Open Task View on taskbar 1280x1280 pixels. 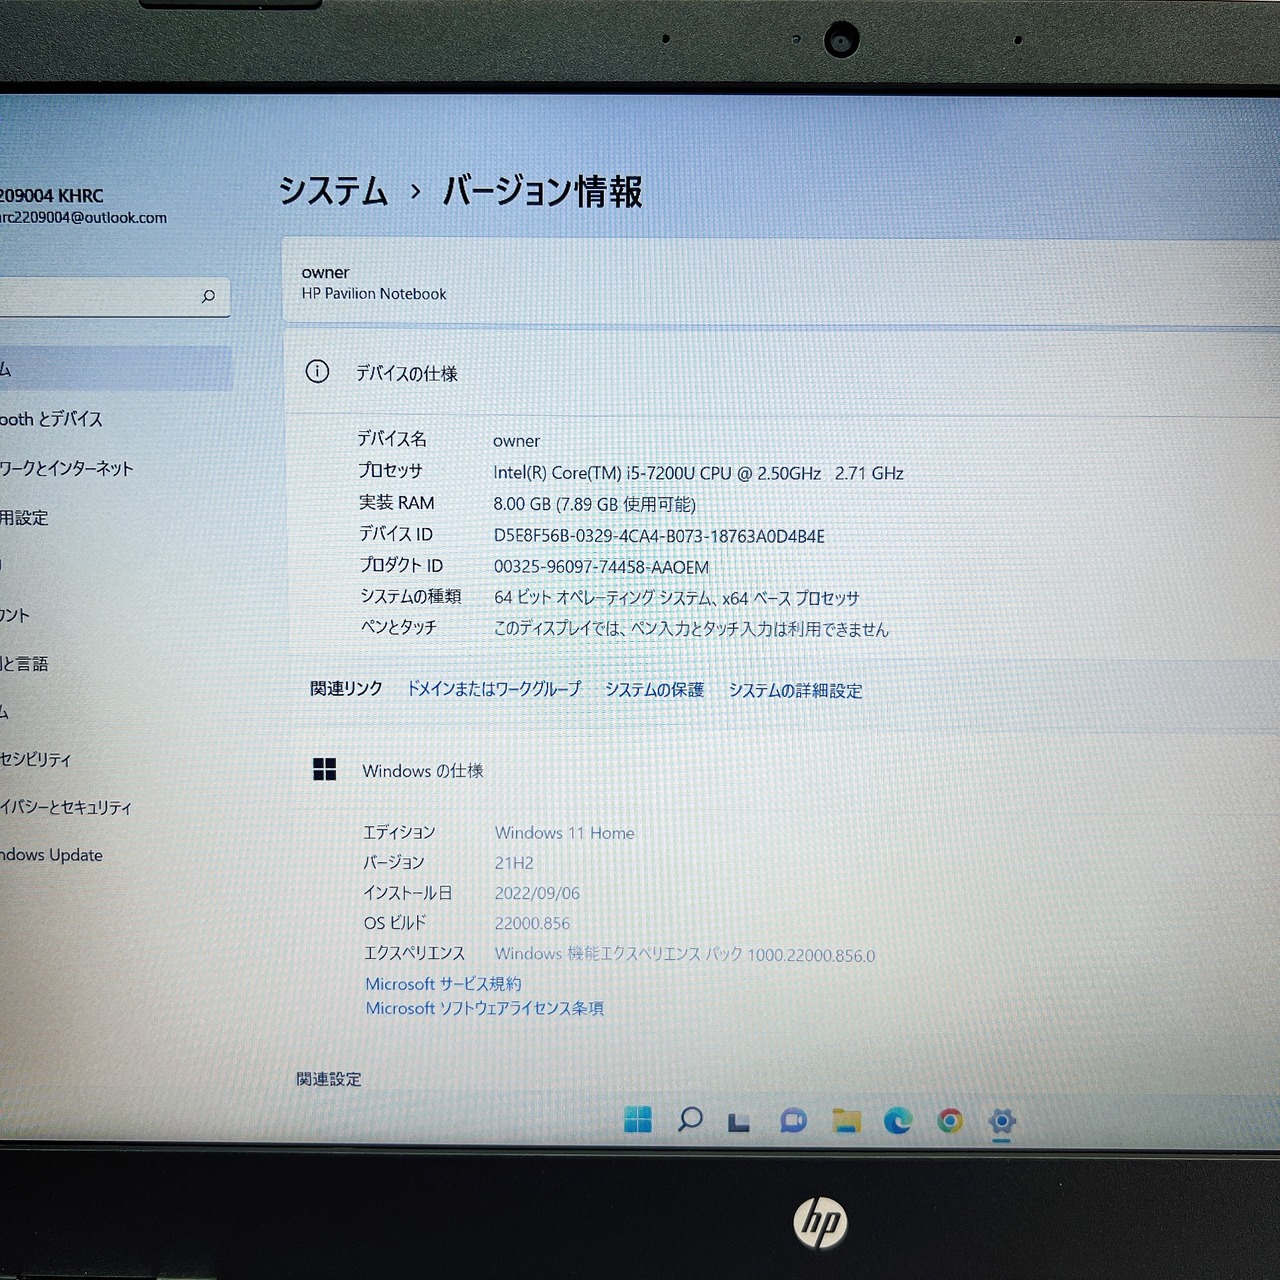pos(739,1122)
